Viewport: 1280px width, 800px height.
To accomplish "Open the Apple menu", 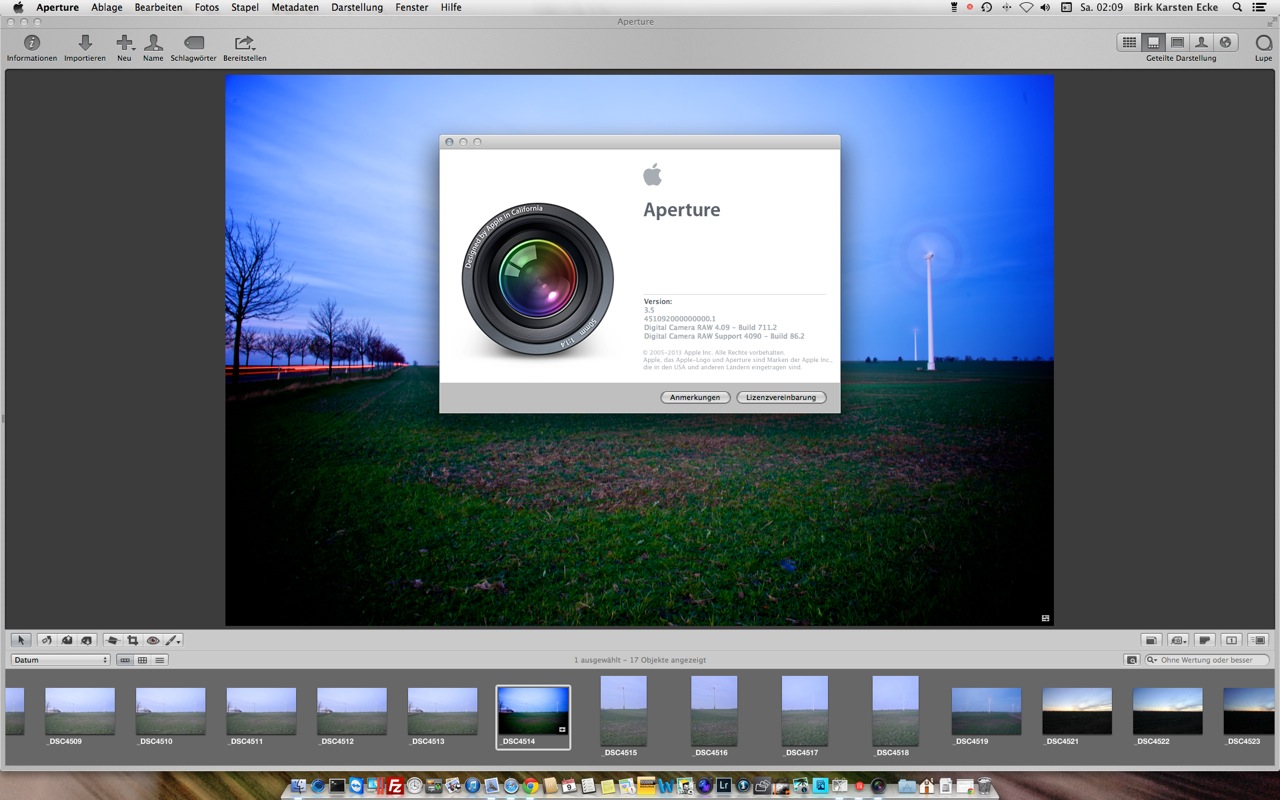I will [x=17, y=7].
